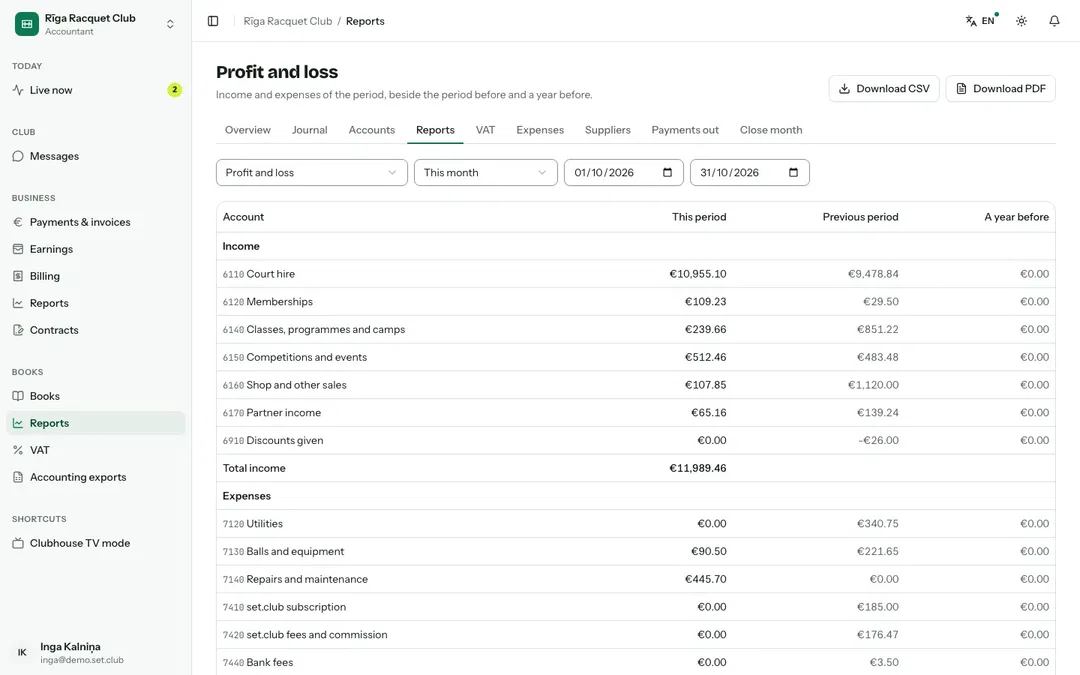Click the Messages speech bubble icon

click(18, 156)
